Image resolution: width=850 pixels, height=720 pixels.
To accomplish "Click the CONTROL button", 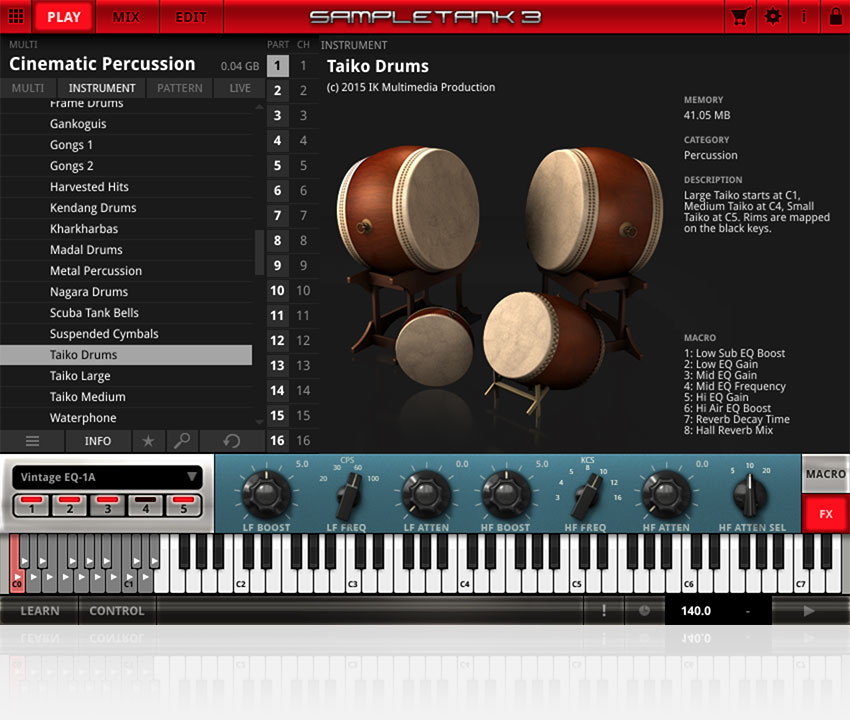I will tap(117, 610).
